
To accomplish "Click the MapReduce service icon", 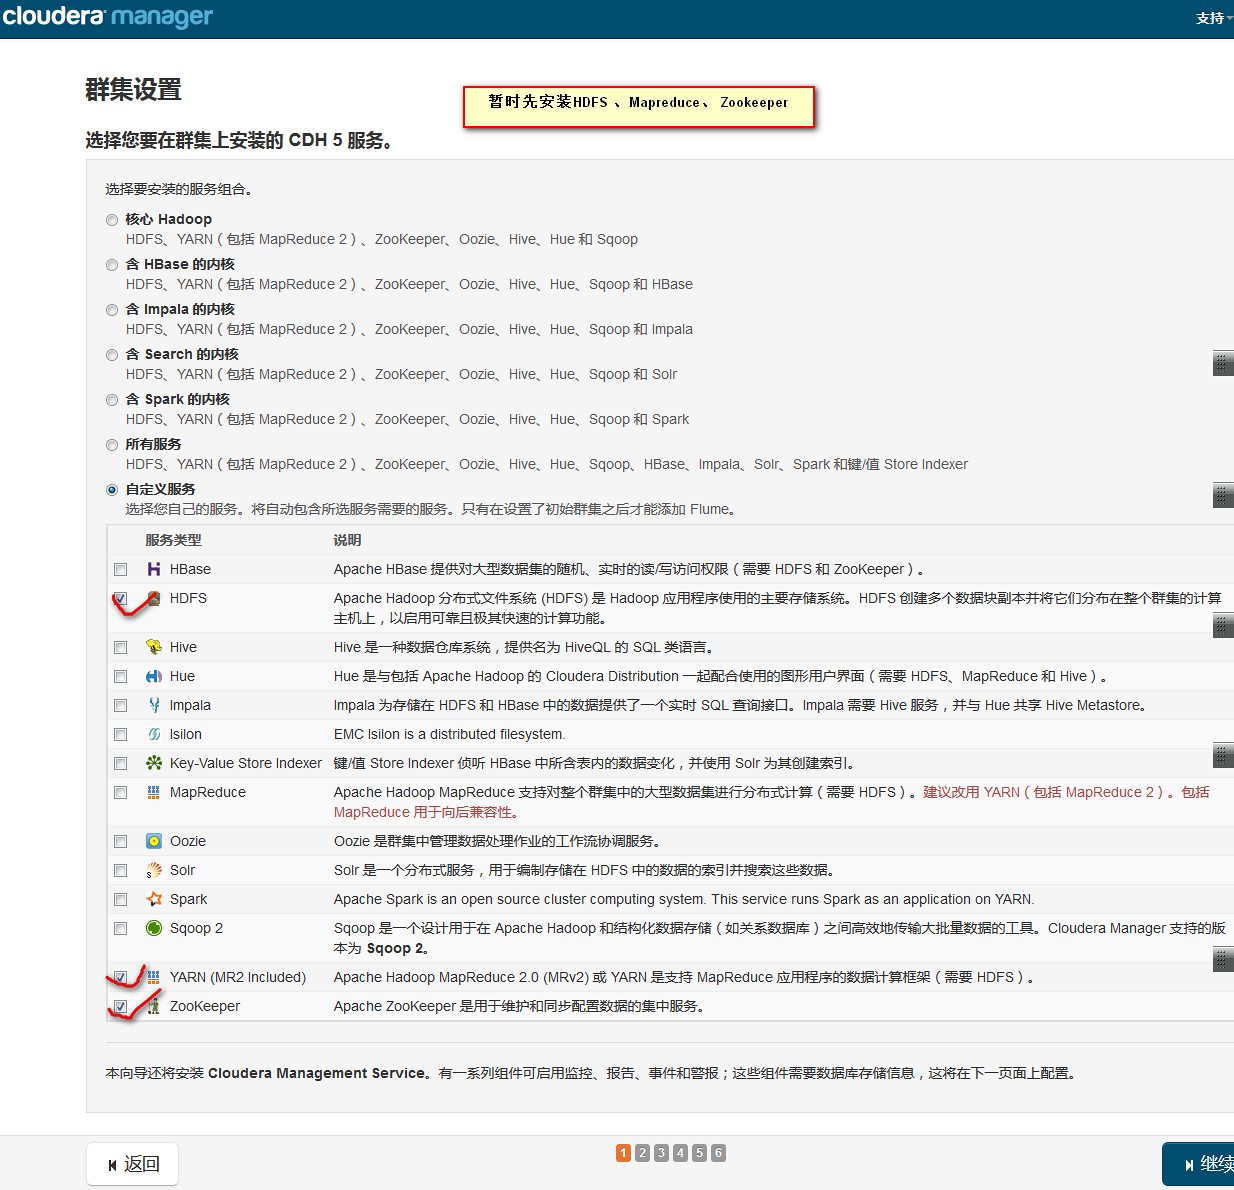I will click(154, 792).
